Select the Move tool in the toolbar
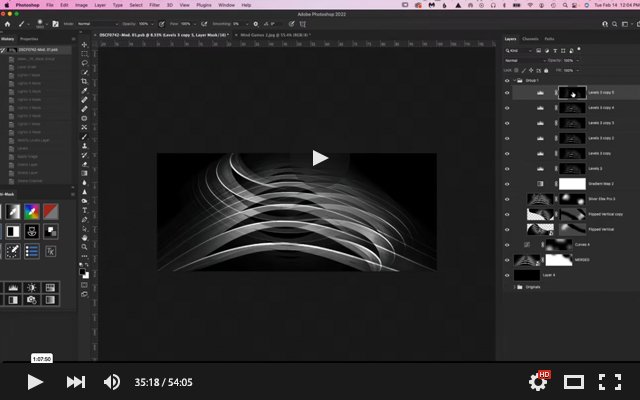Screen dimensions: 640x400 pyautogui.click(x=84, y=44)
